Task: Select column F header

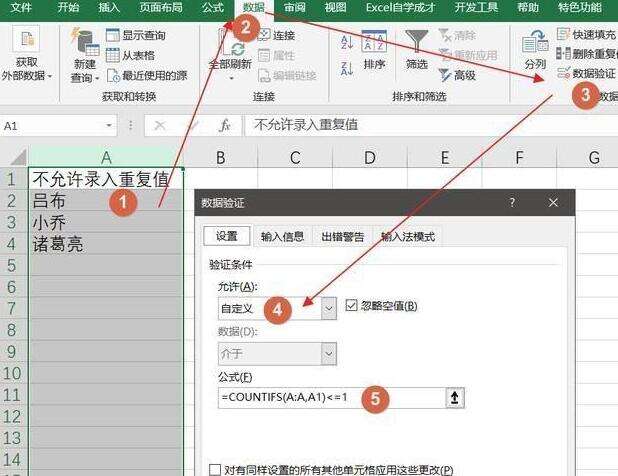Action: 519,157
